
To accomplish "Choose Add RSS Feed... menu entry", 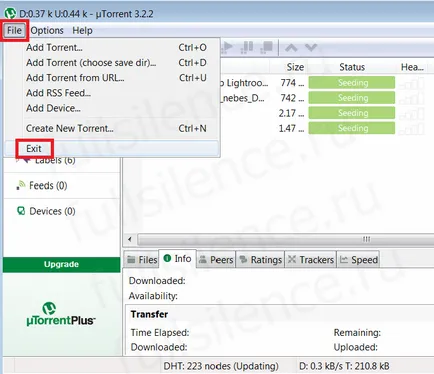I will coord(112,93).
